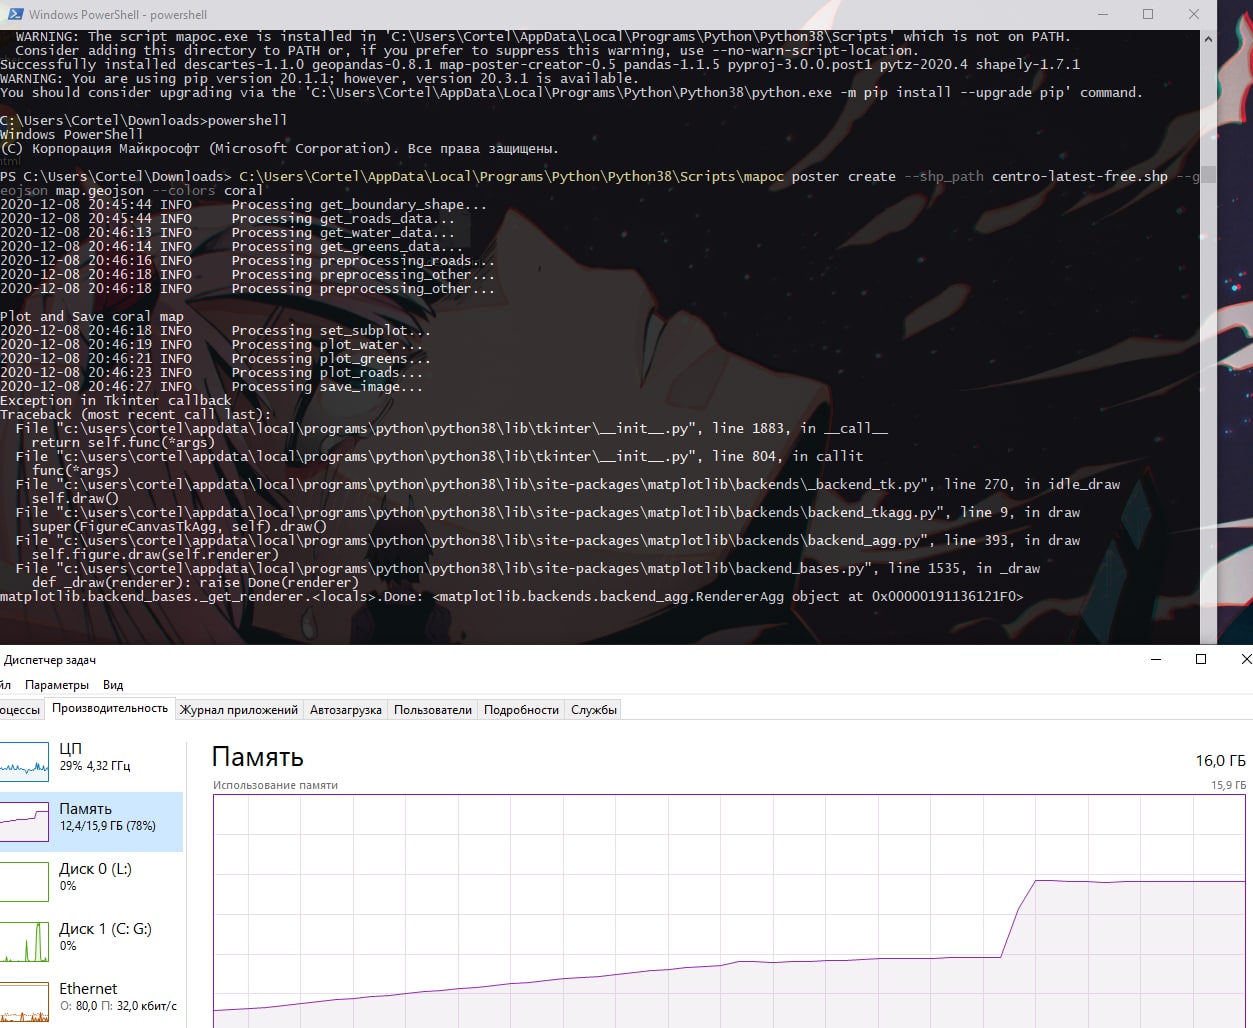
Task: Switch to the Пользователи tab
Action: tap(433, 710)
